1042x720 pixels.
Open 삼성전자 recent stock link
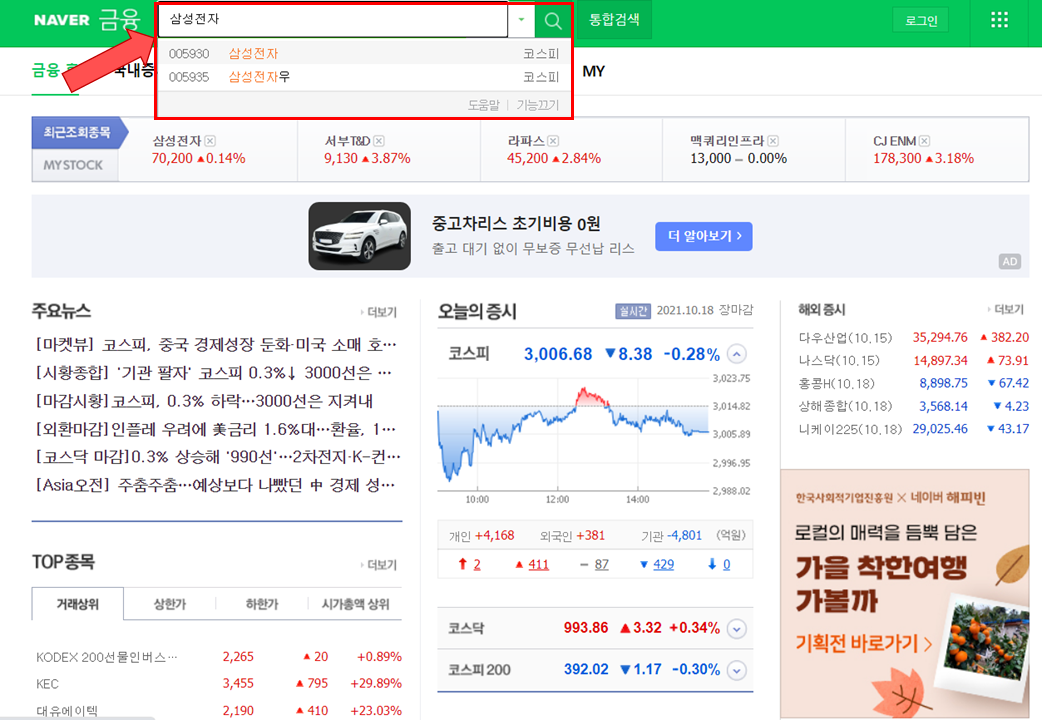pos(177,141)
